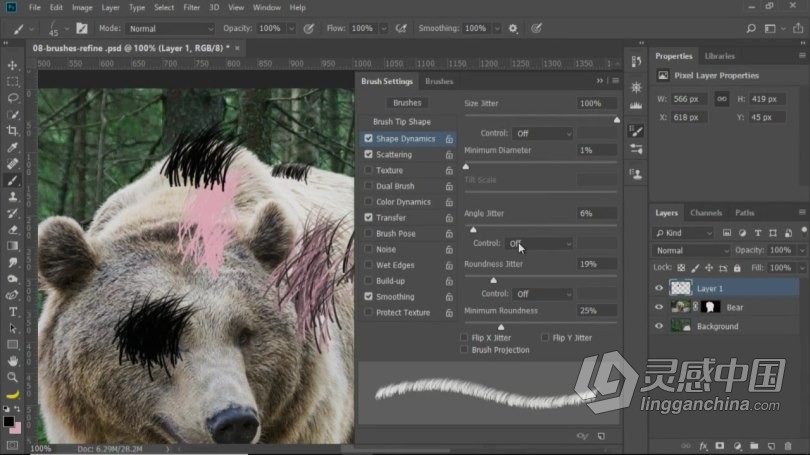Click the Size Jitter slider
Viewport: 810px width, 455px height.
pyautogui.click(x=540, y=116)
